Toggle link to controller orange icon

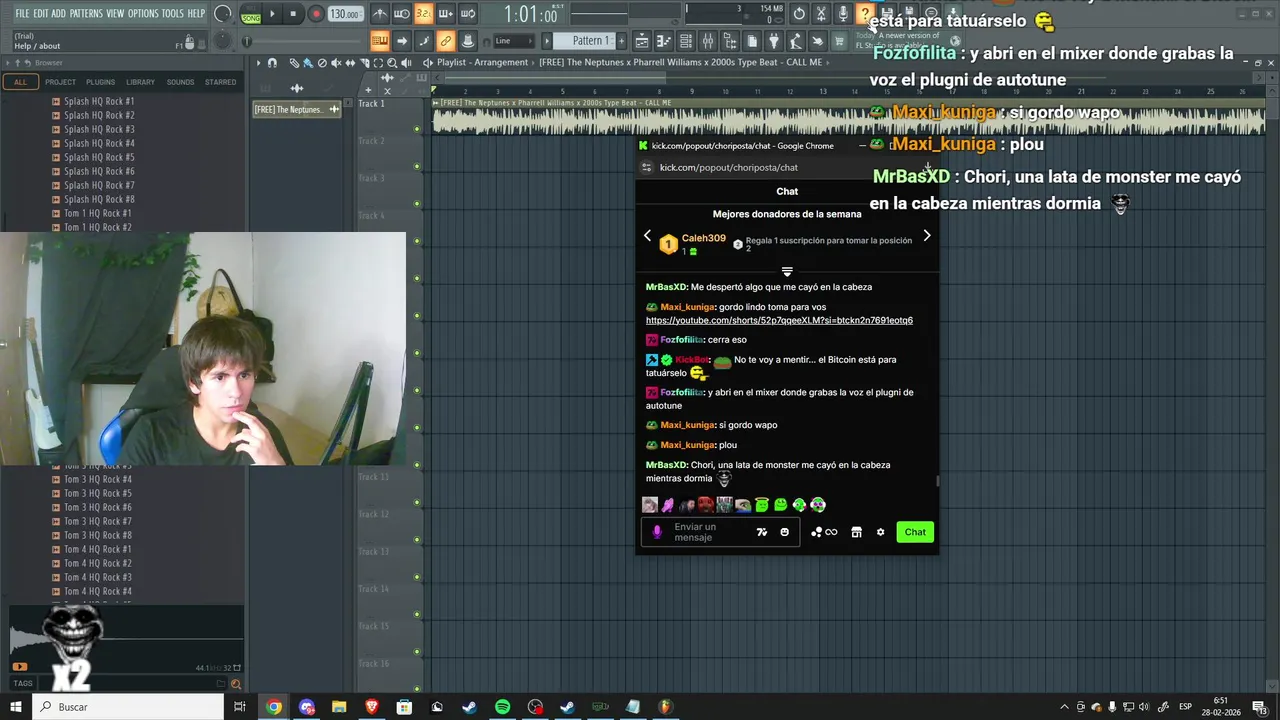point(446,41)
